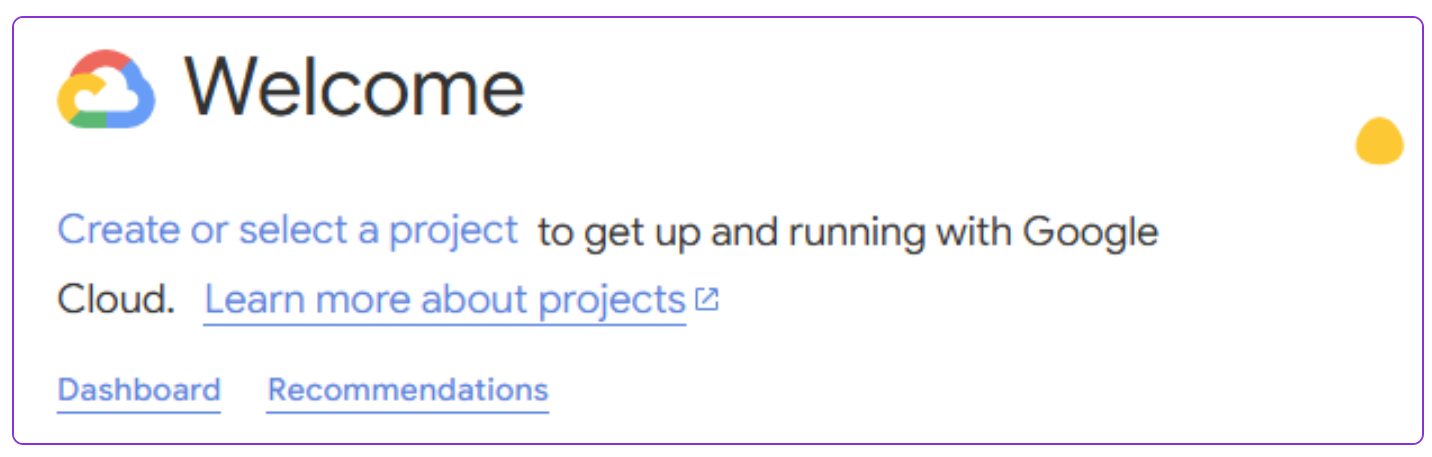Click the Welcome heading
The width and height of the screenshot is (1432, 457).
354,88
